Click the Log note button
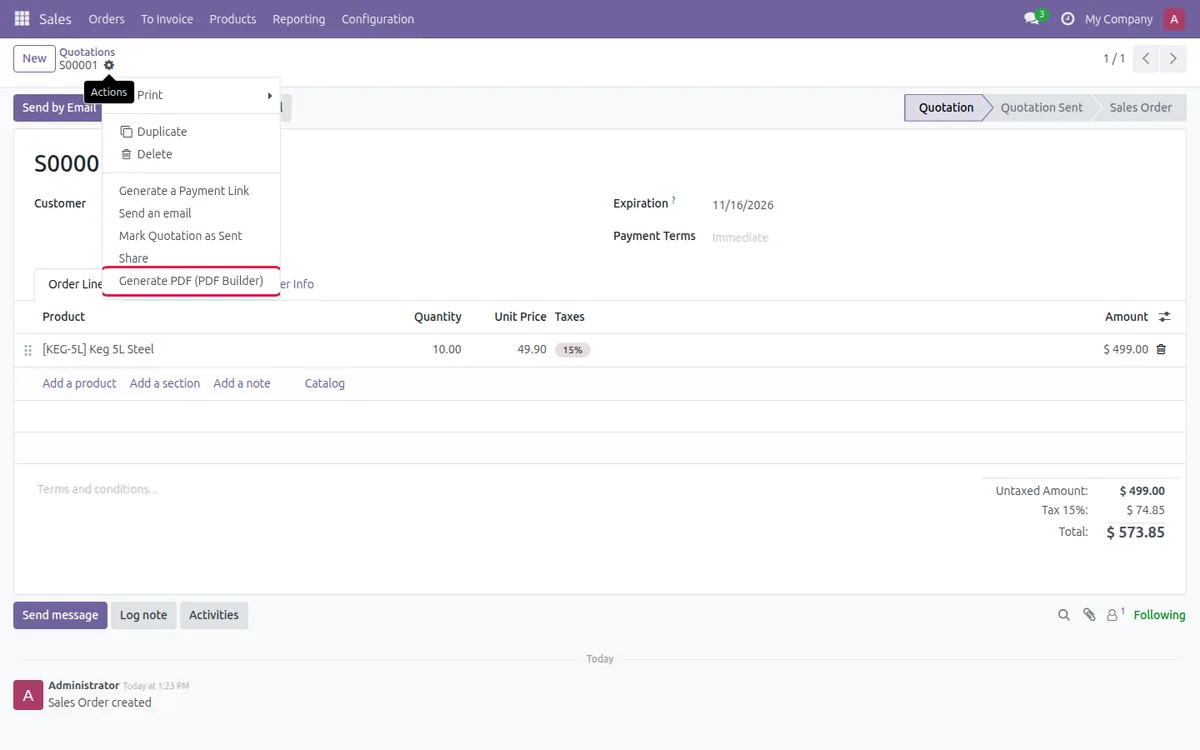 (x=143, y=615)
